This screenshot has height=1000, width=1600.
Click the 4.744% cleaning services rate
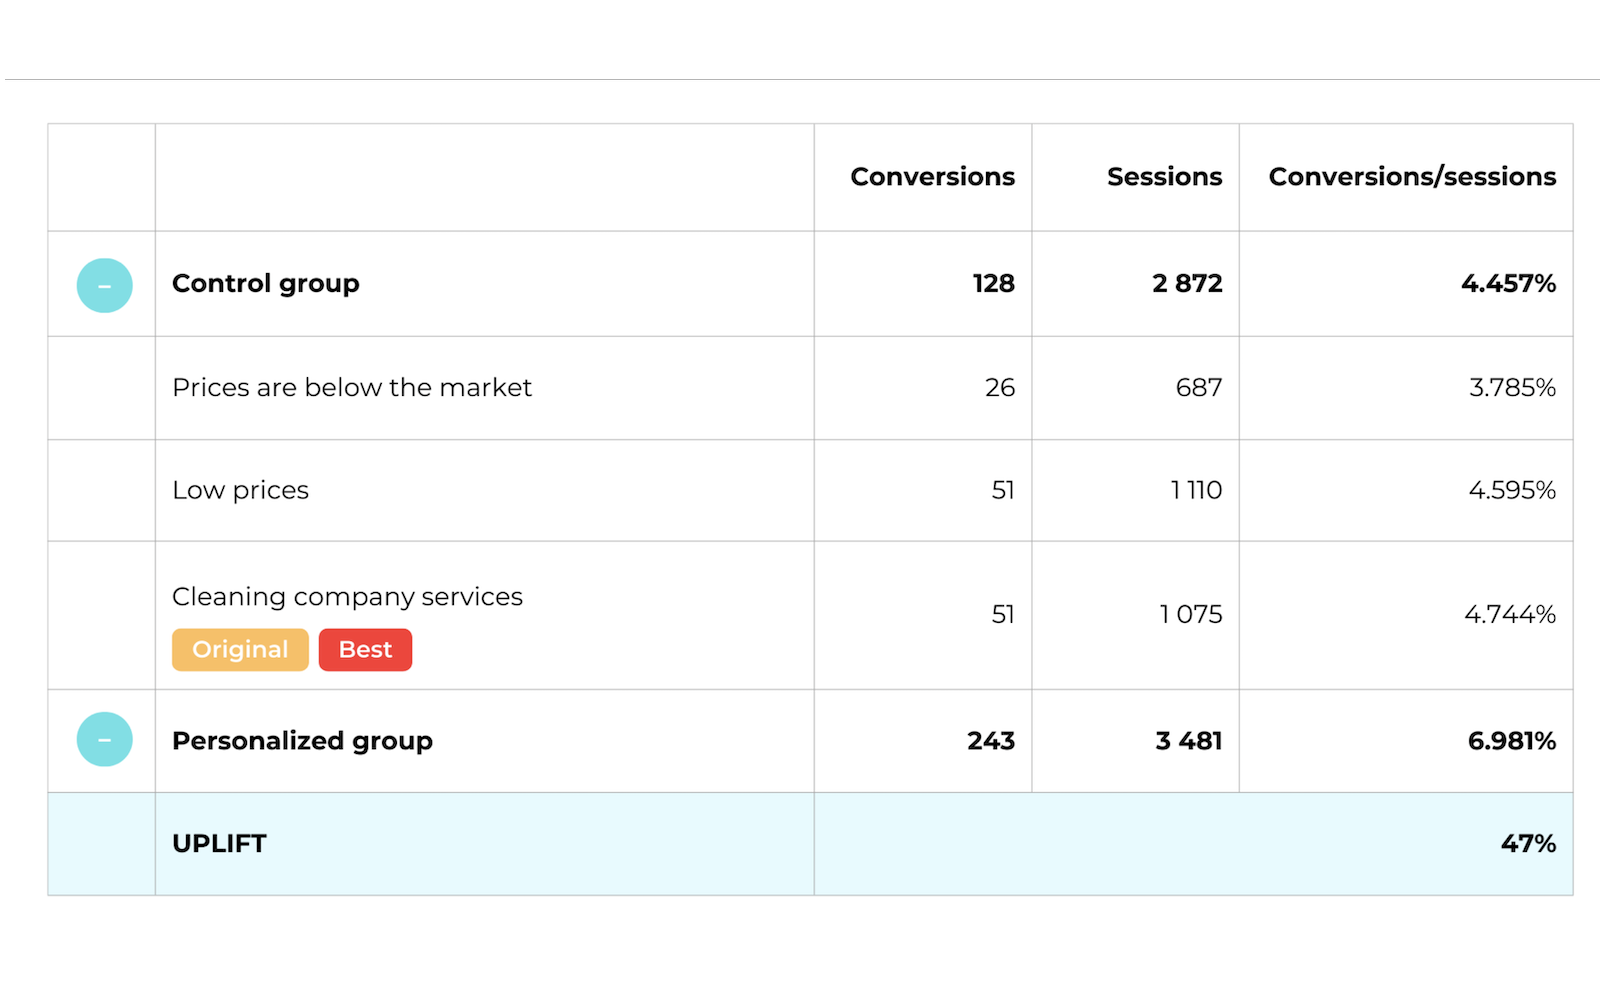tap(1510, 614)
